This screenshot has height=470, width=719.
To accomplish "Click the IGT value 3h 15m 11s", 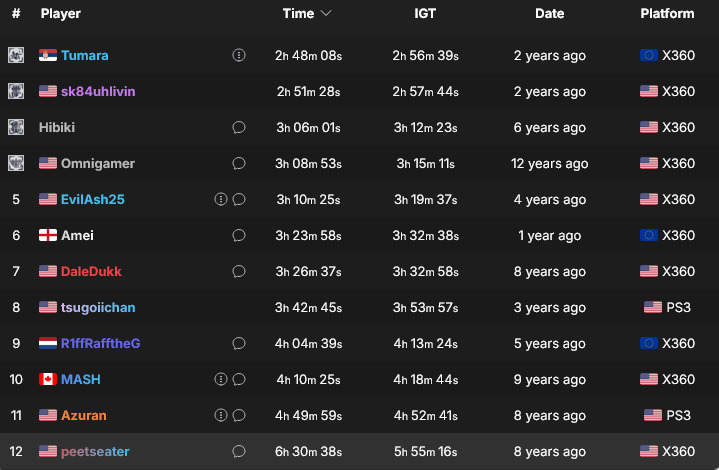I will pos(426,163).
